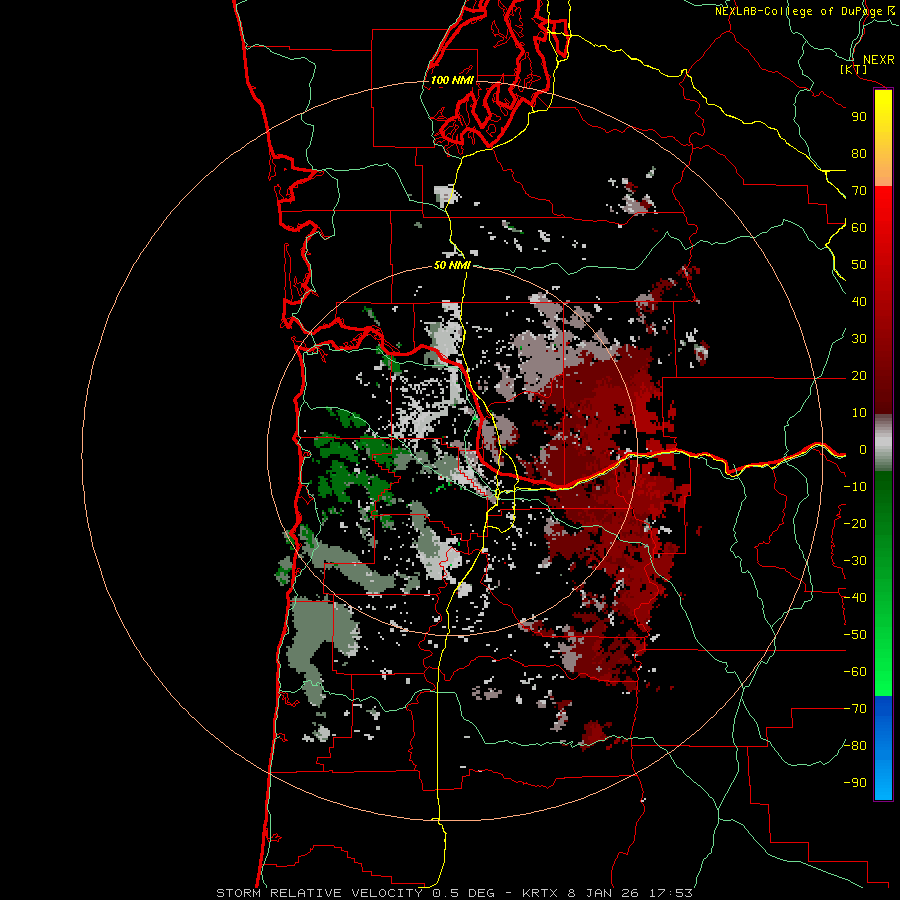900x900 pixels.
Task: Click the -90 value on the velocity scale
Action: 855,783
